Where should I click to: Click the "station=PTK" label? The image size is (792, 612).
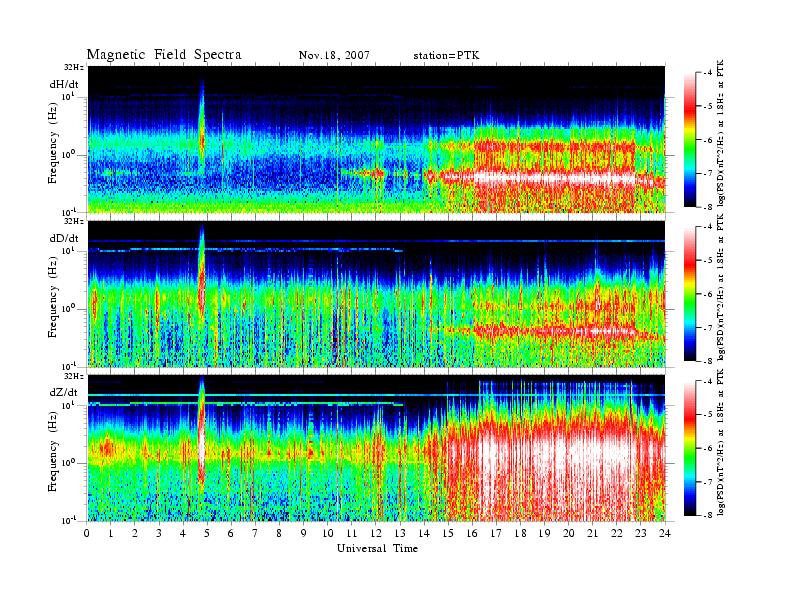(446, 55)
